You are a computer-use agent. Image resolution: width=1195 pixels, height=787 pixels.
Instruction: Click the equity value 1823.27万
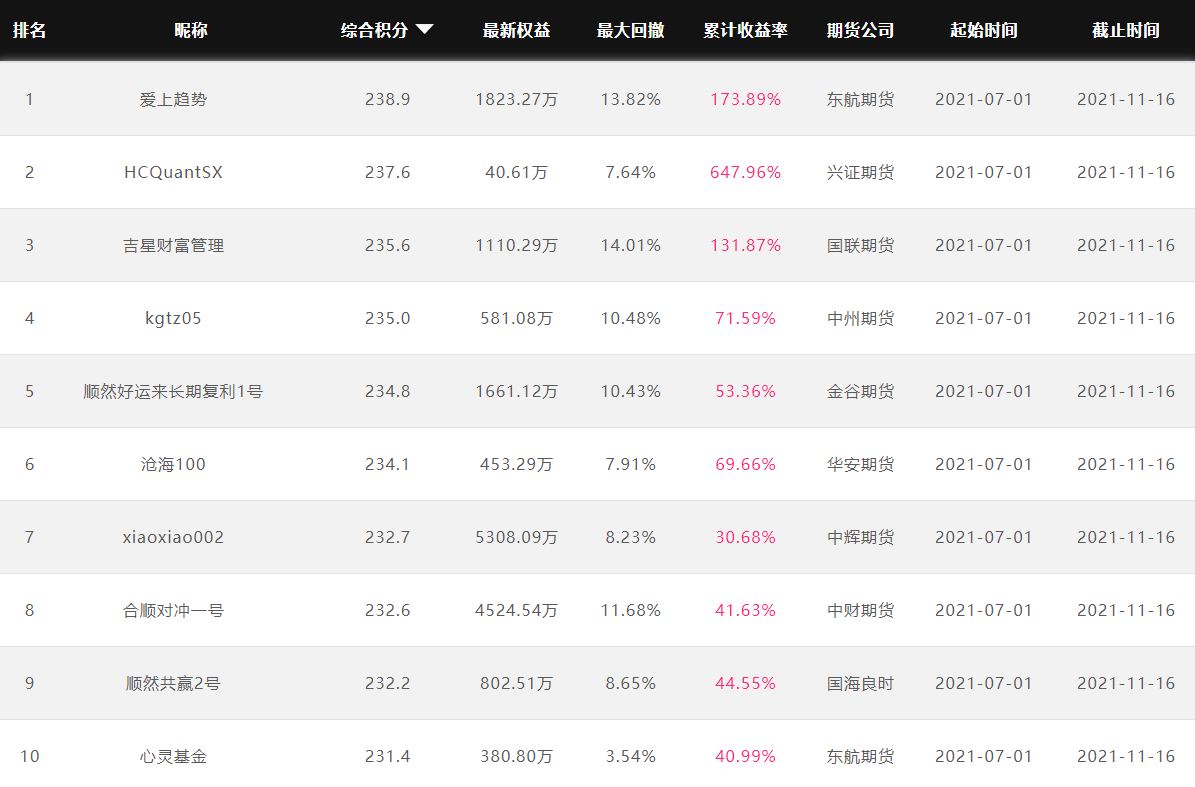(516, 100)
